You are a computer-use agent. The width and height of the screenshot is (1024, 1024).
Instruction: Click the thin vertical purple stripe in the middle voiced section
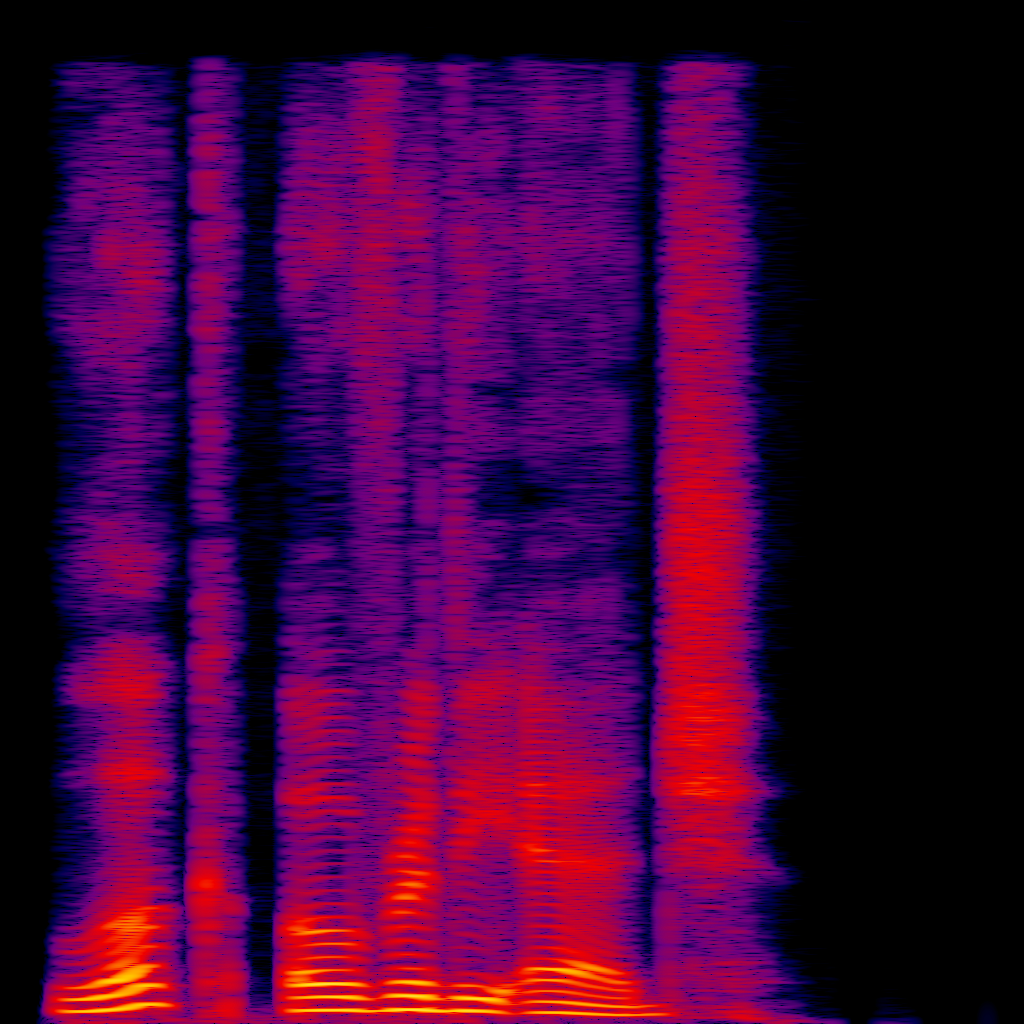pos(428,500)
